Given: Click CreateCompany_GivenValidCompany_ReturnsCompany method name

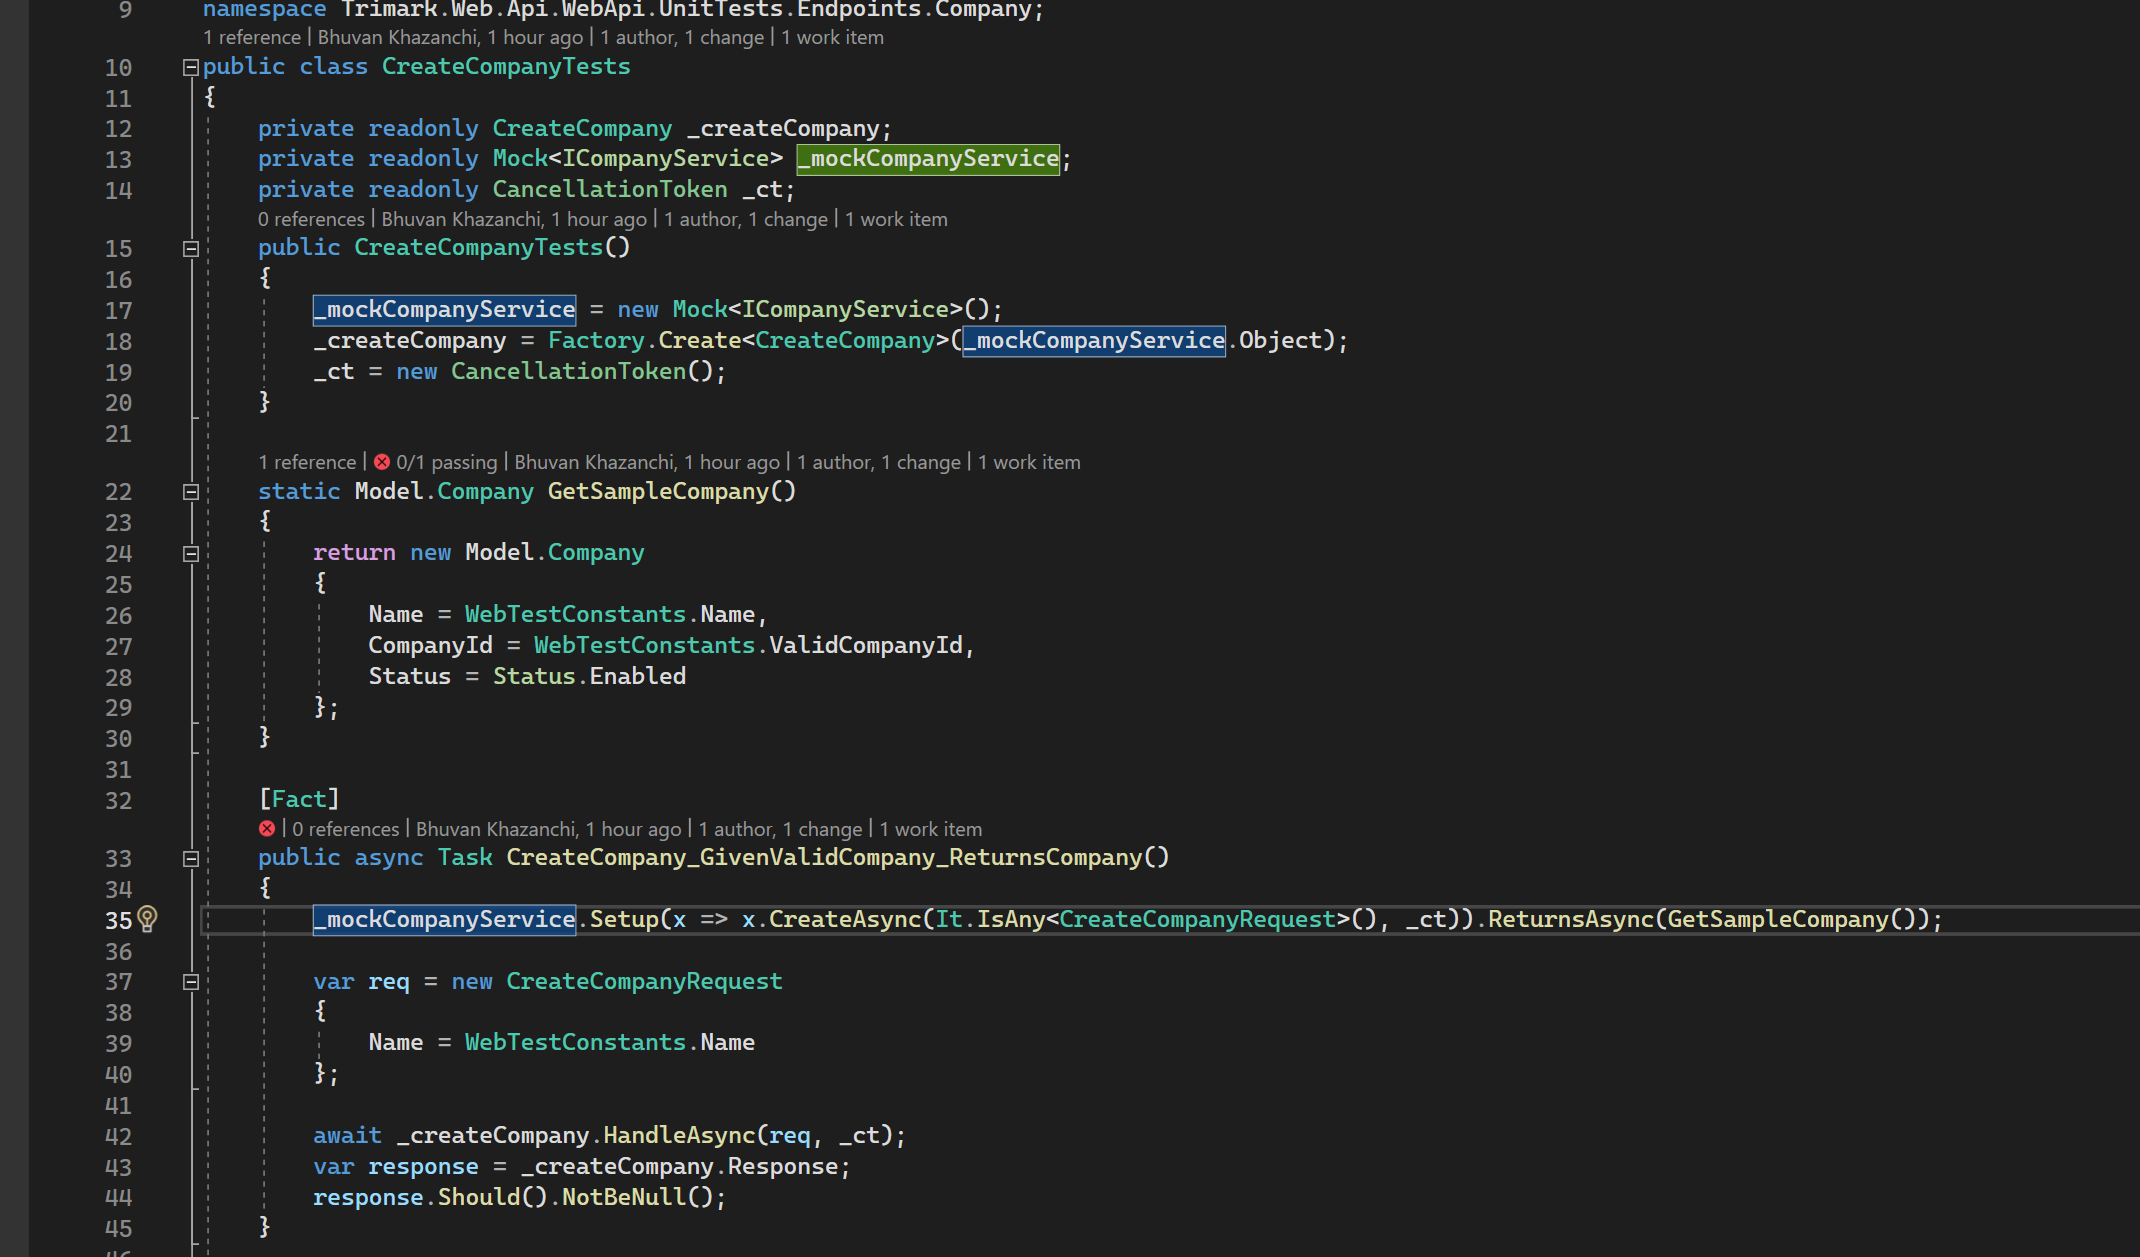Looking at the screenshot, I should 824,858.
